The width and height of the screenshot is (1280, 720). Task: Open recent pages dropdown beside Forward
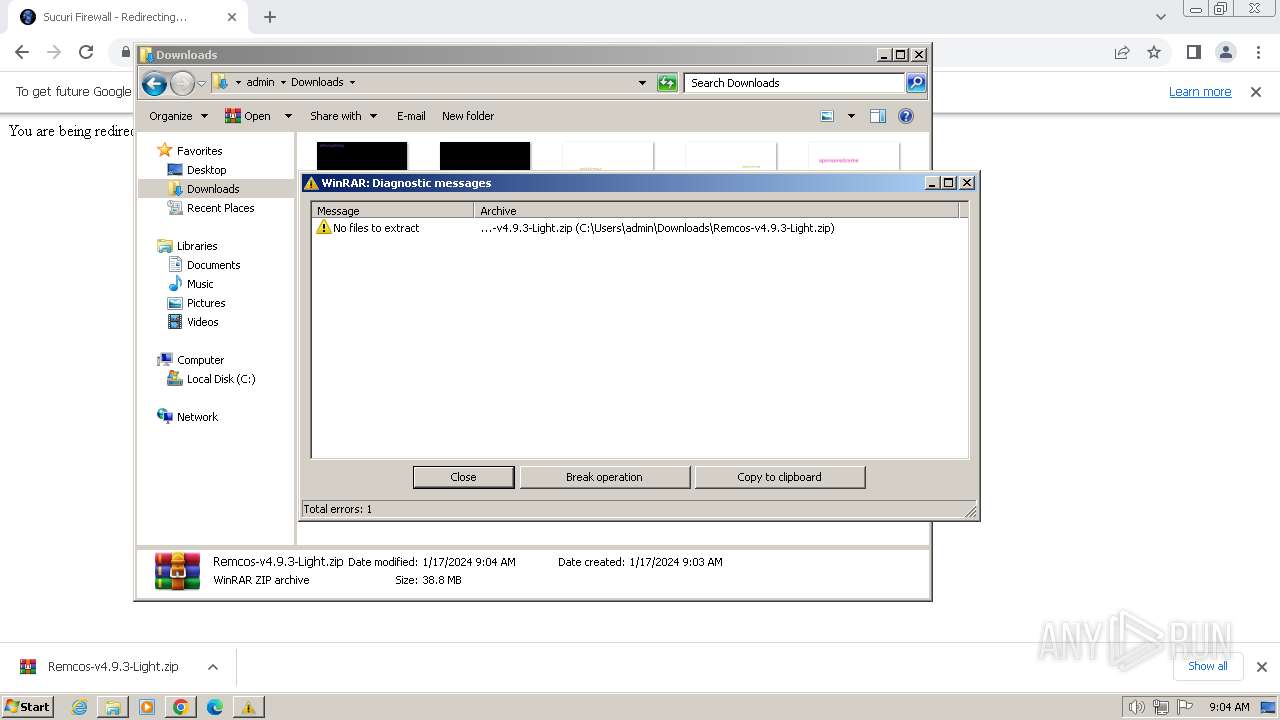201,83
